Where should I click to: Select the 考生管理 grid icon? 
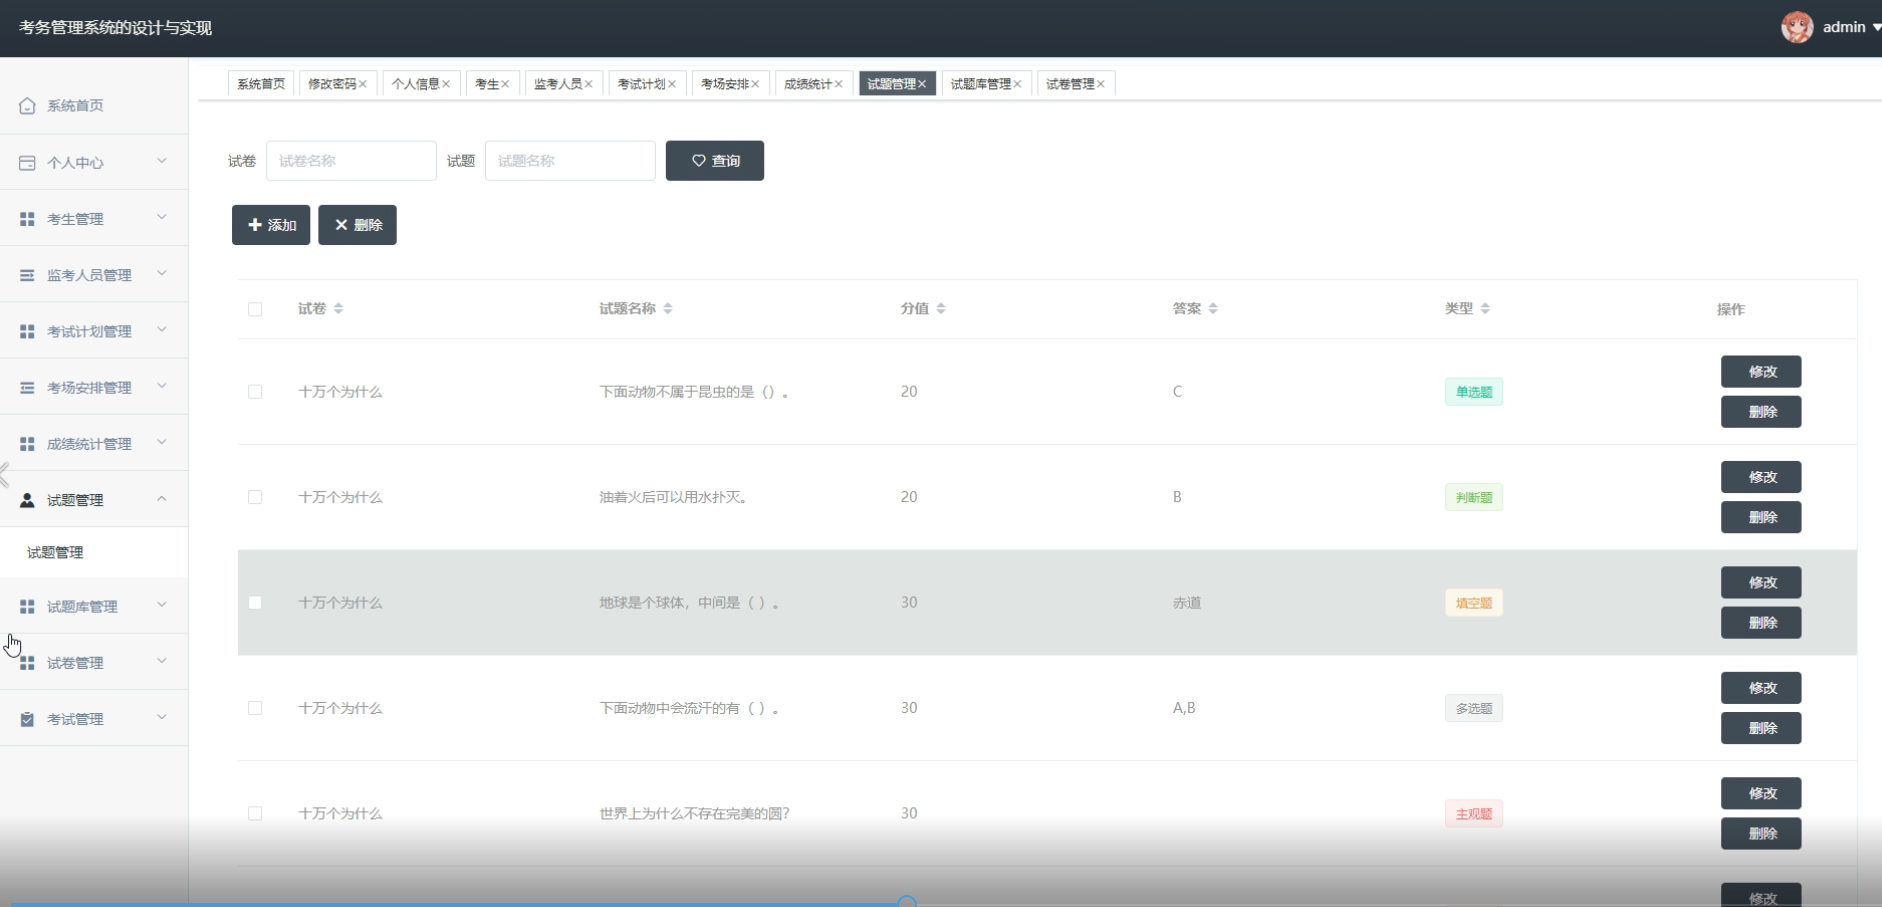27,218
